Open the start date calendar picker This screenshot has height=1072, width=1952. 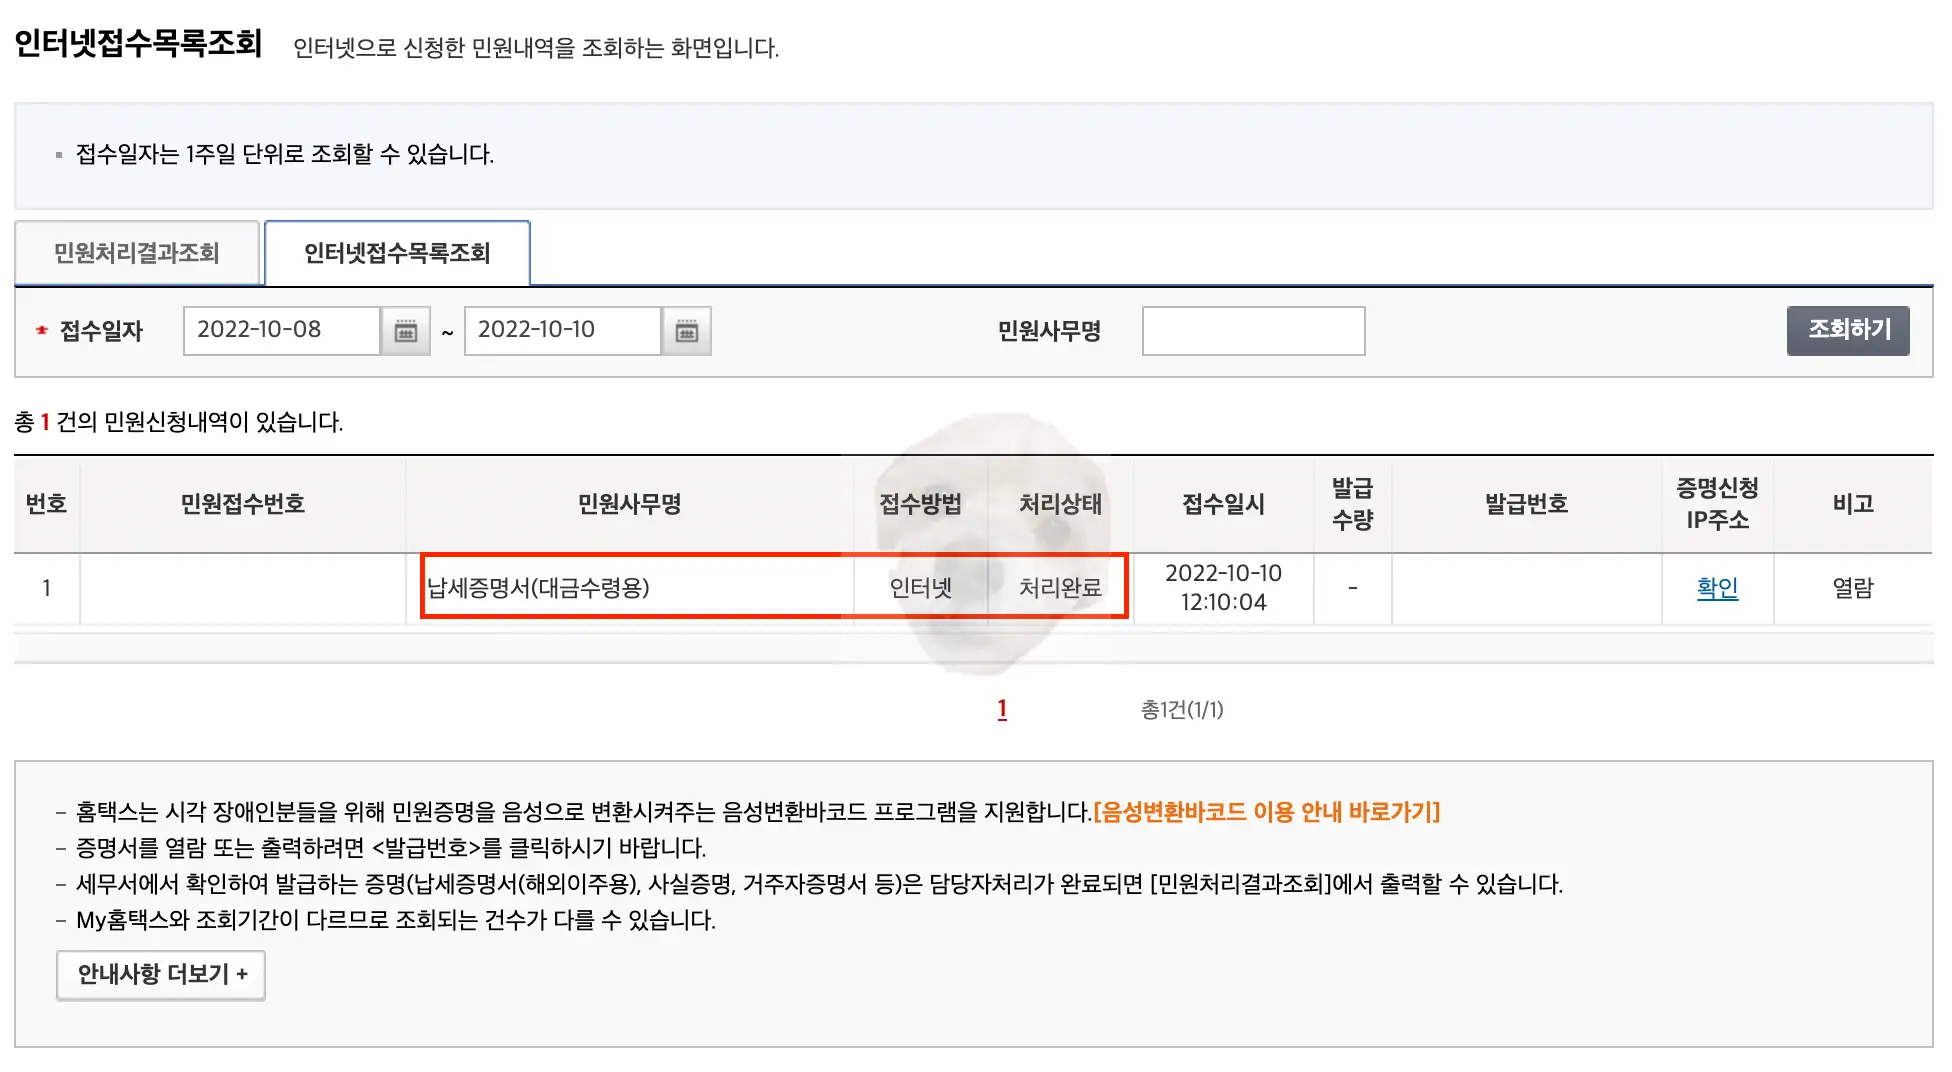tap(403, 331)
